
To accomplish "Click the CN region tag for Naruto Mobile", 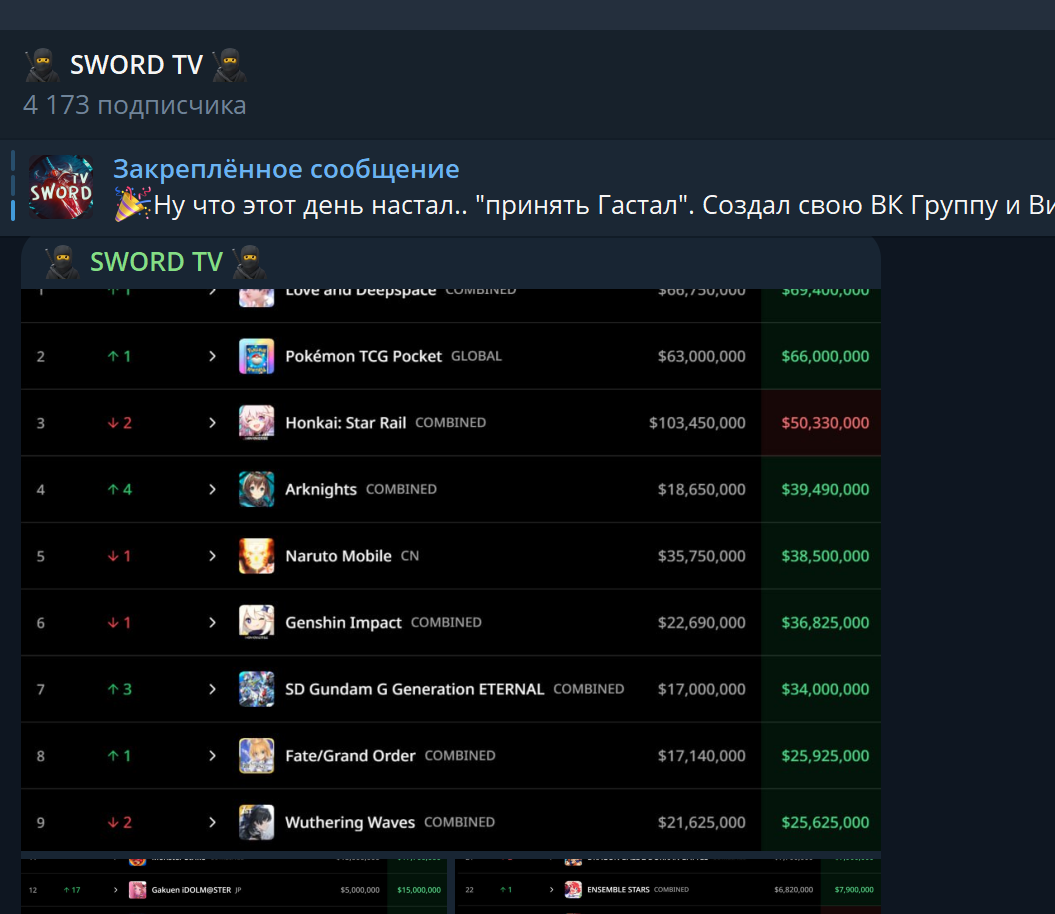I will [x=410, y=556].
